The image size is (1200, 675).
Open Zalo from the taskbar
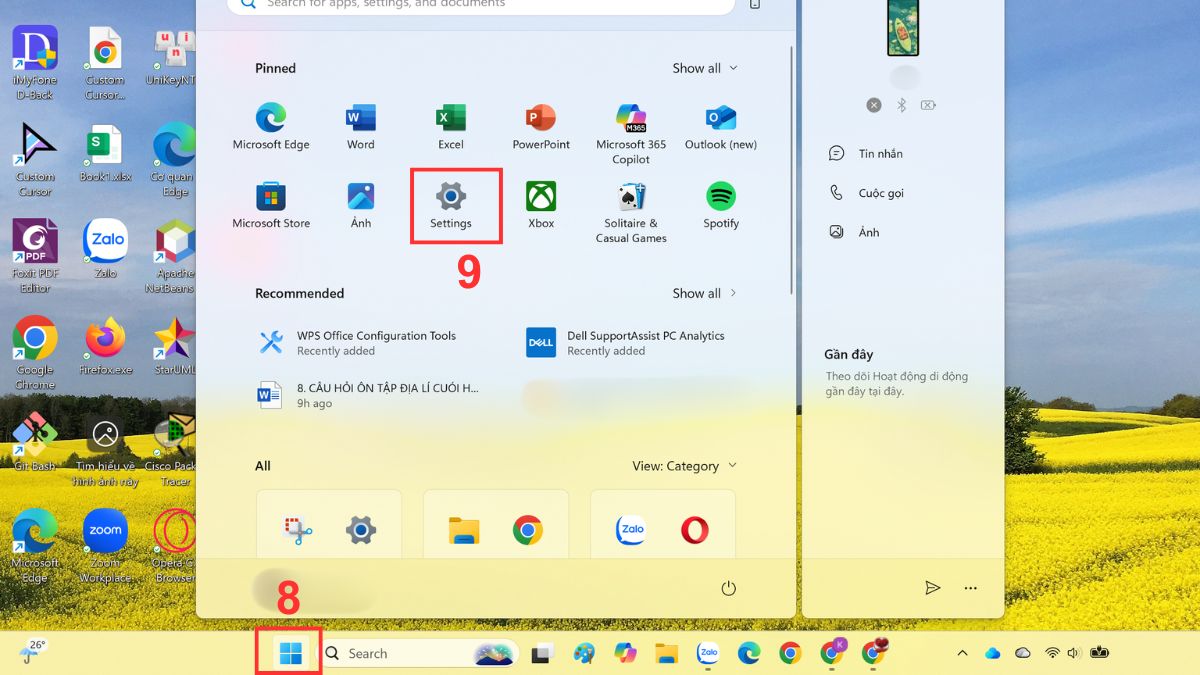708,653
